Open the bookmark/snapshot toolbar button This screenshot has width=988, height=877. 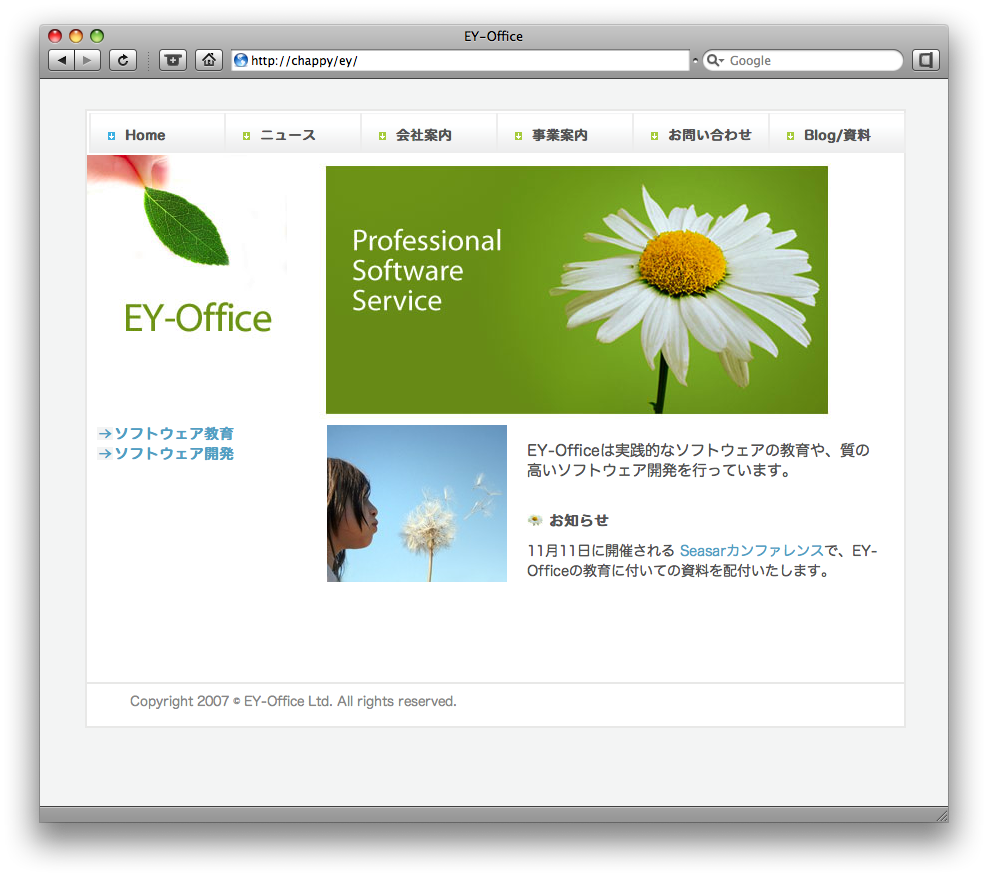tap(173, 60)
